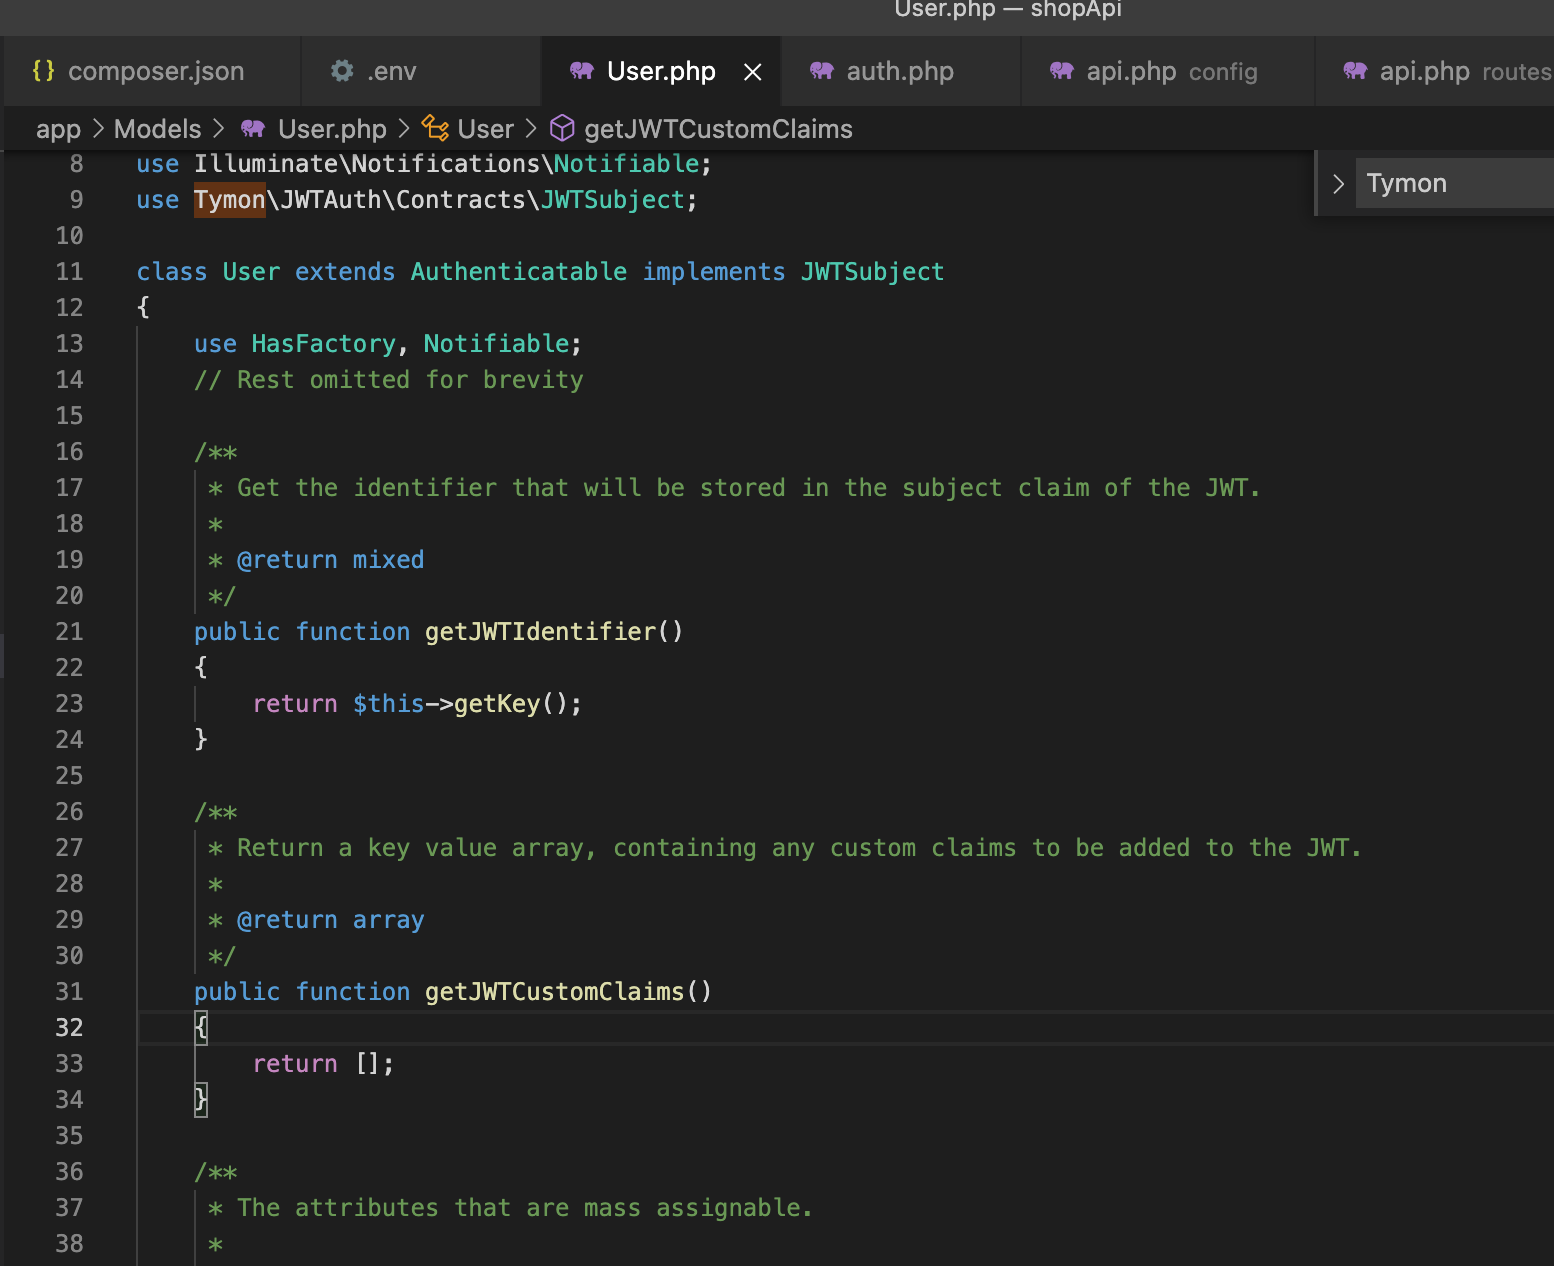This screenshot has width=1554, height=1266.
Task: Click the Tymon search input field
Action: [x=1455, y=183]
